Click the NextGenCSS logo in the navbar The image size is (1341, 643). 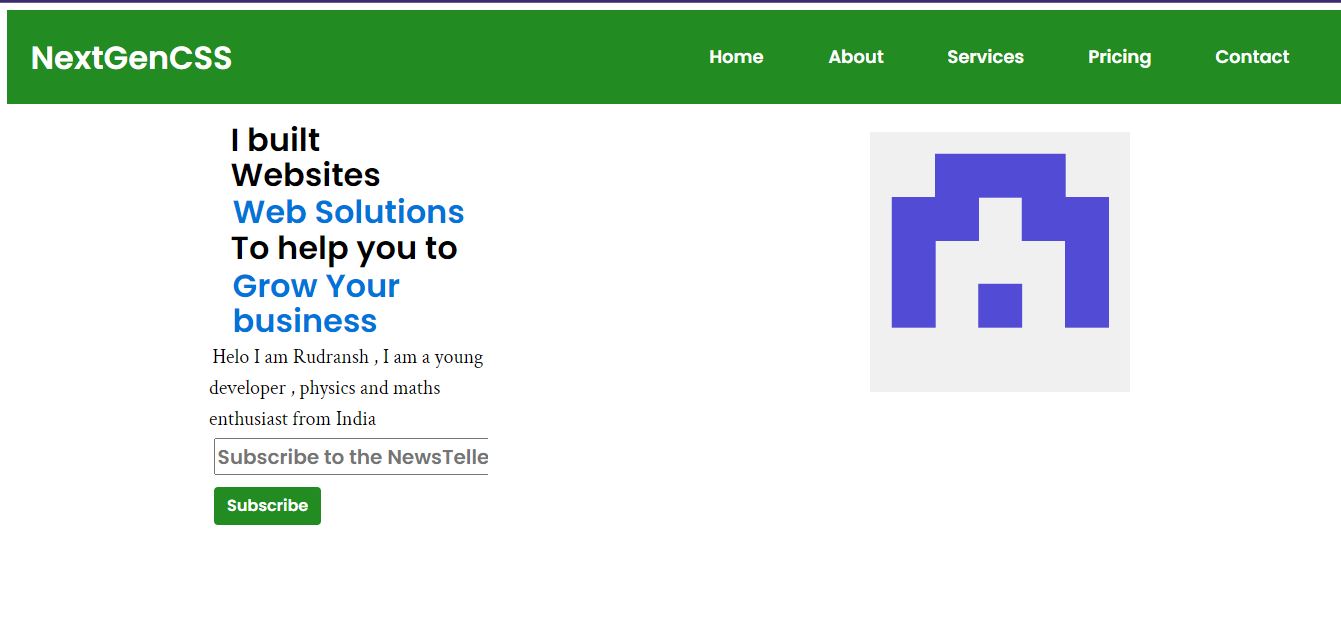(x=131, y=57)
